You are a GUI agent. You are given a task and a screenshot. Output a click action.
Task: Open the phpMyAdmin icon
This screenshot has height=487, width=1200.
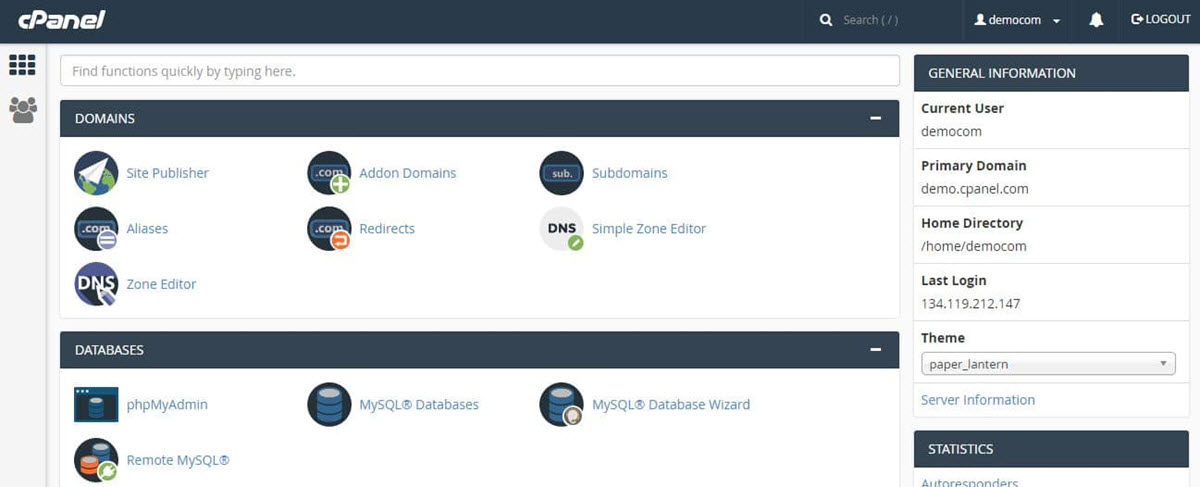point(96,405)
